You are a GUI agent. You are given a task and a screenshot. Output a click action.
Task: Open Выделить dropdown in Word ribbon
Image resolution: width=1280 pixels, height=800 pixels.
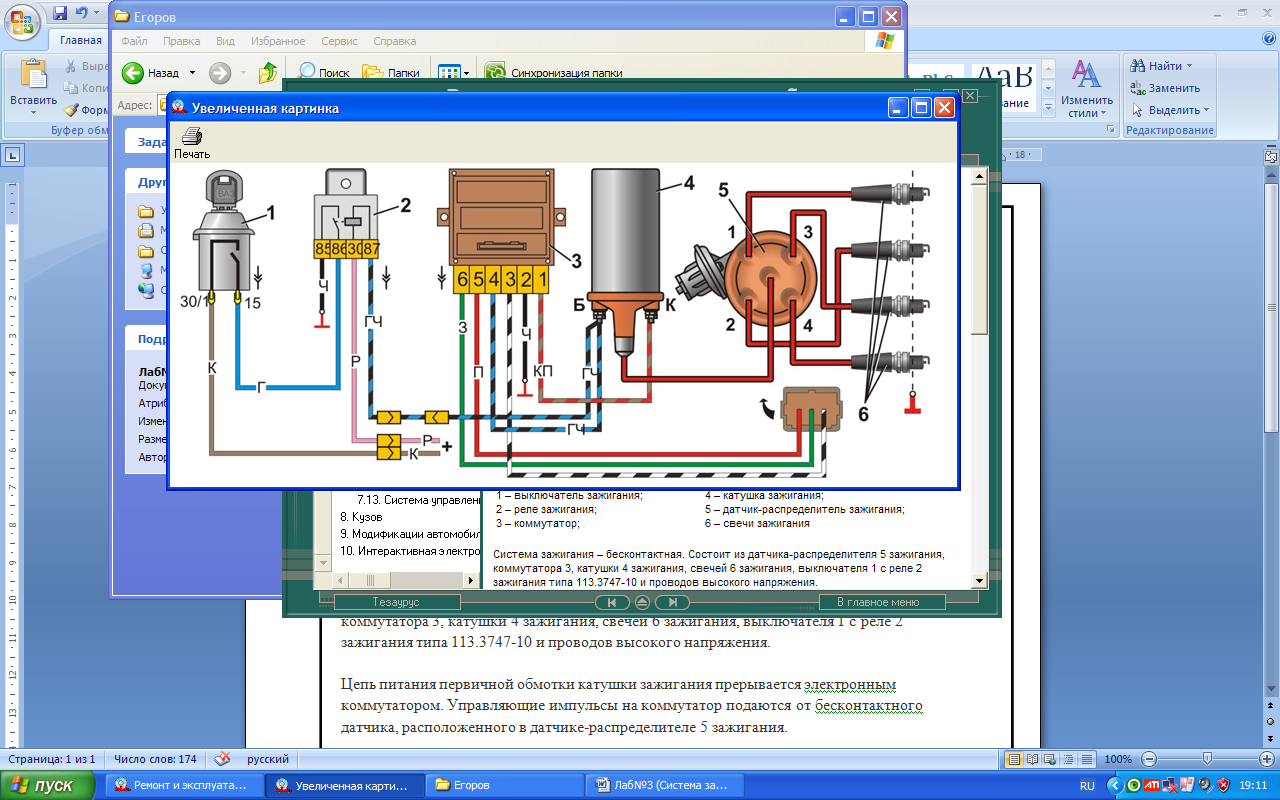pos(1170,110)
